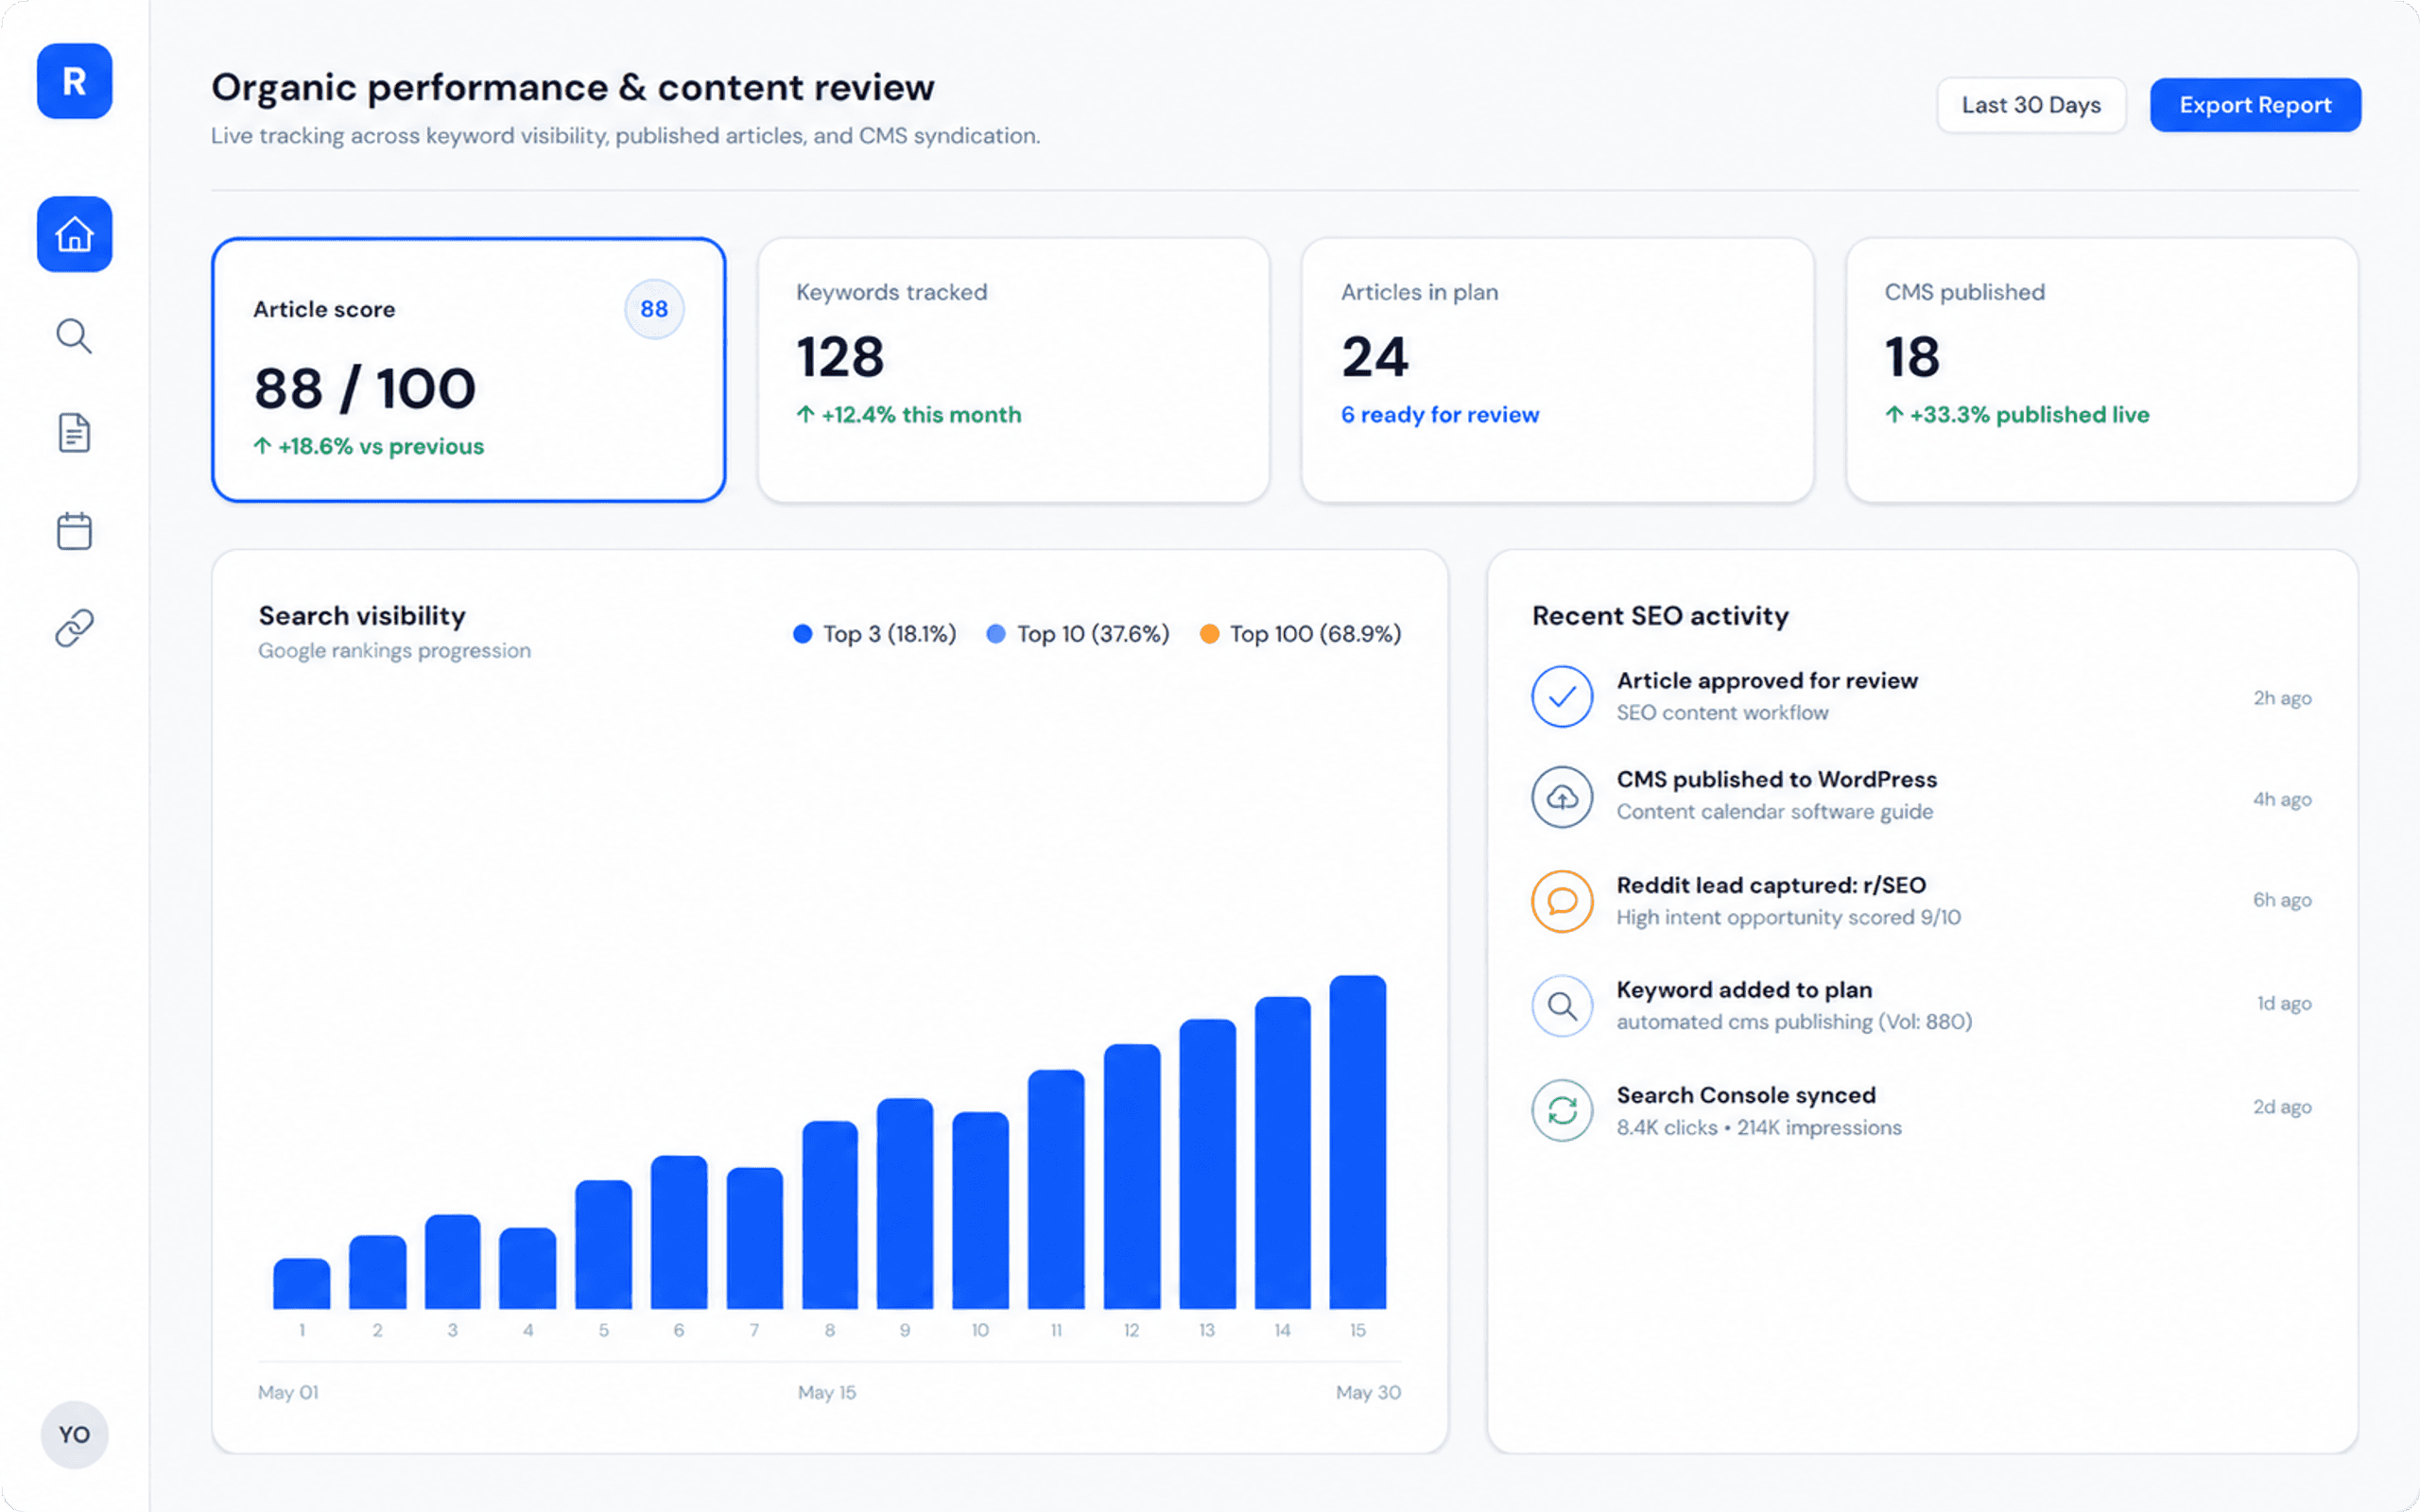
Task: Toggle the Top 3 (18.1%) legend dot
Action: pos(802,634)
